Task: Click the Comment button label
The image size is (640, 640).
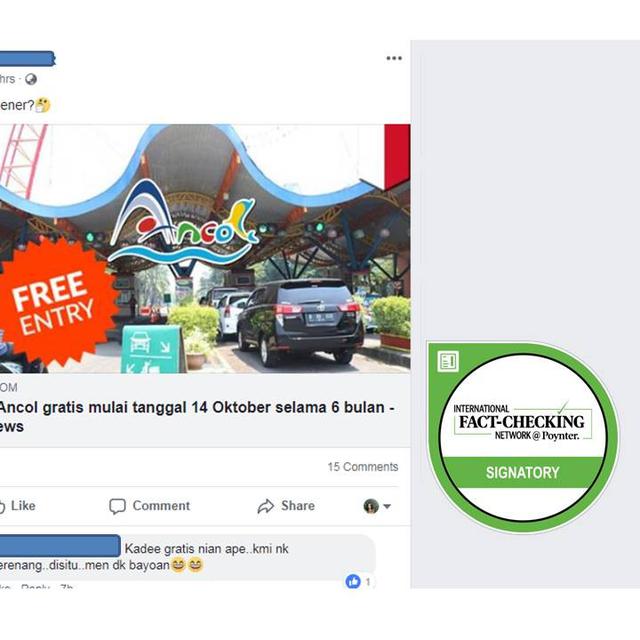Action: click(x=161, y=506)
